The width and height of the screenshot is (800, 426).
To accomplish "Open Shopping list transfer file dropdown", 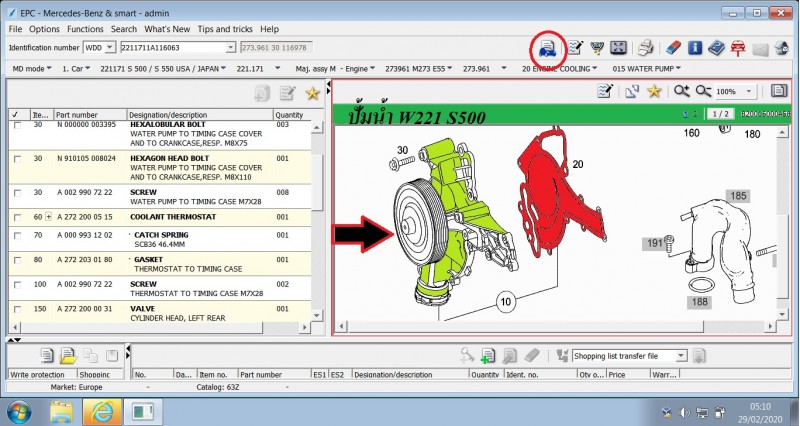I will (681, 356).
